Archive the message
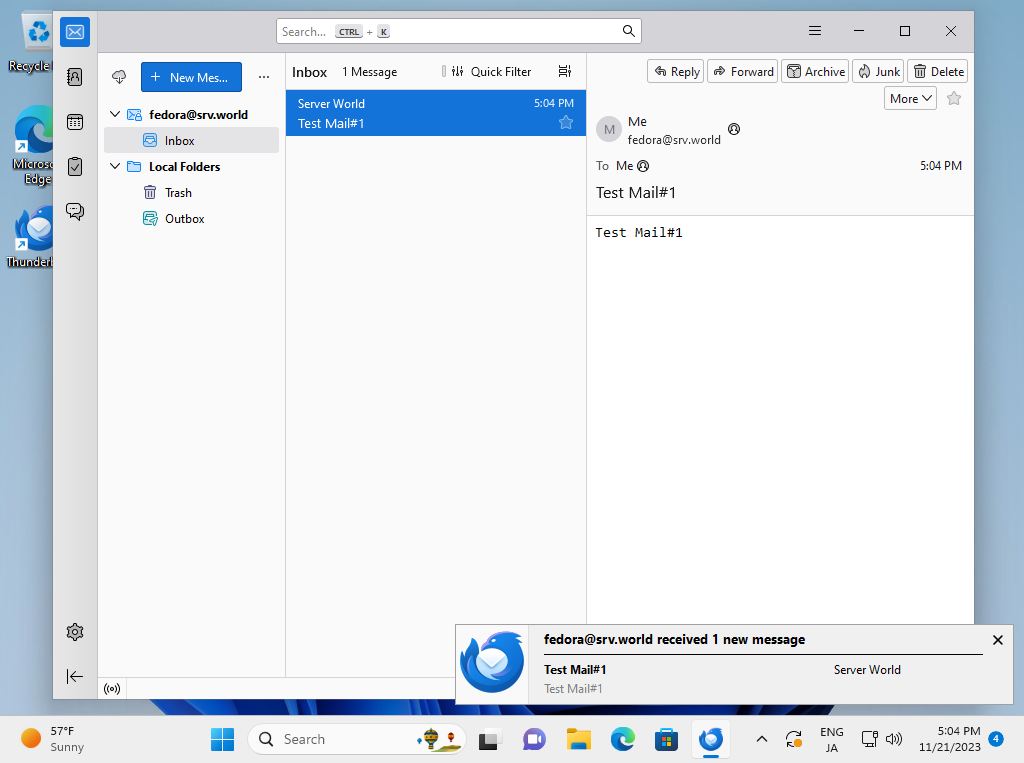 click(x=815, y=71)
